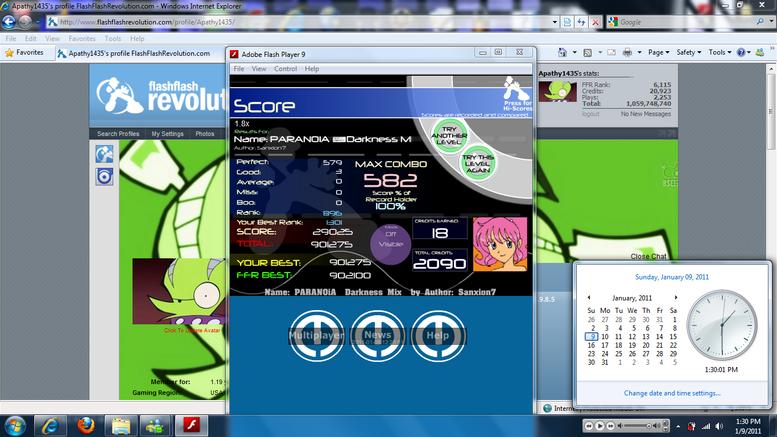Click the Flash Player taskbar icon
This screenshot has width=777, height=437.
191,425
